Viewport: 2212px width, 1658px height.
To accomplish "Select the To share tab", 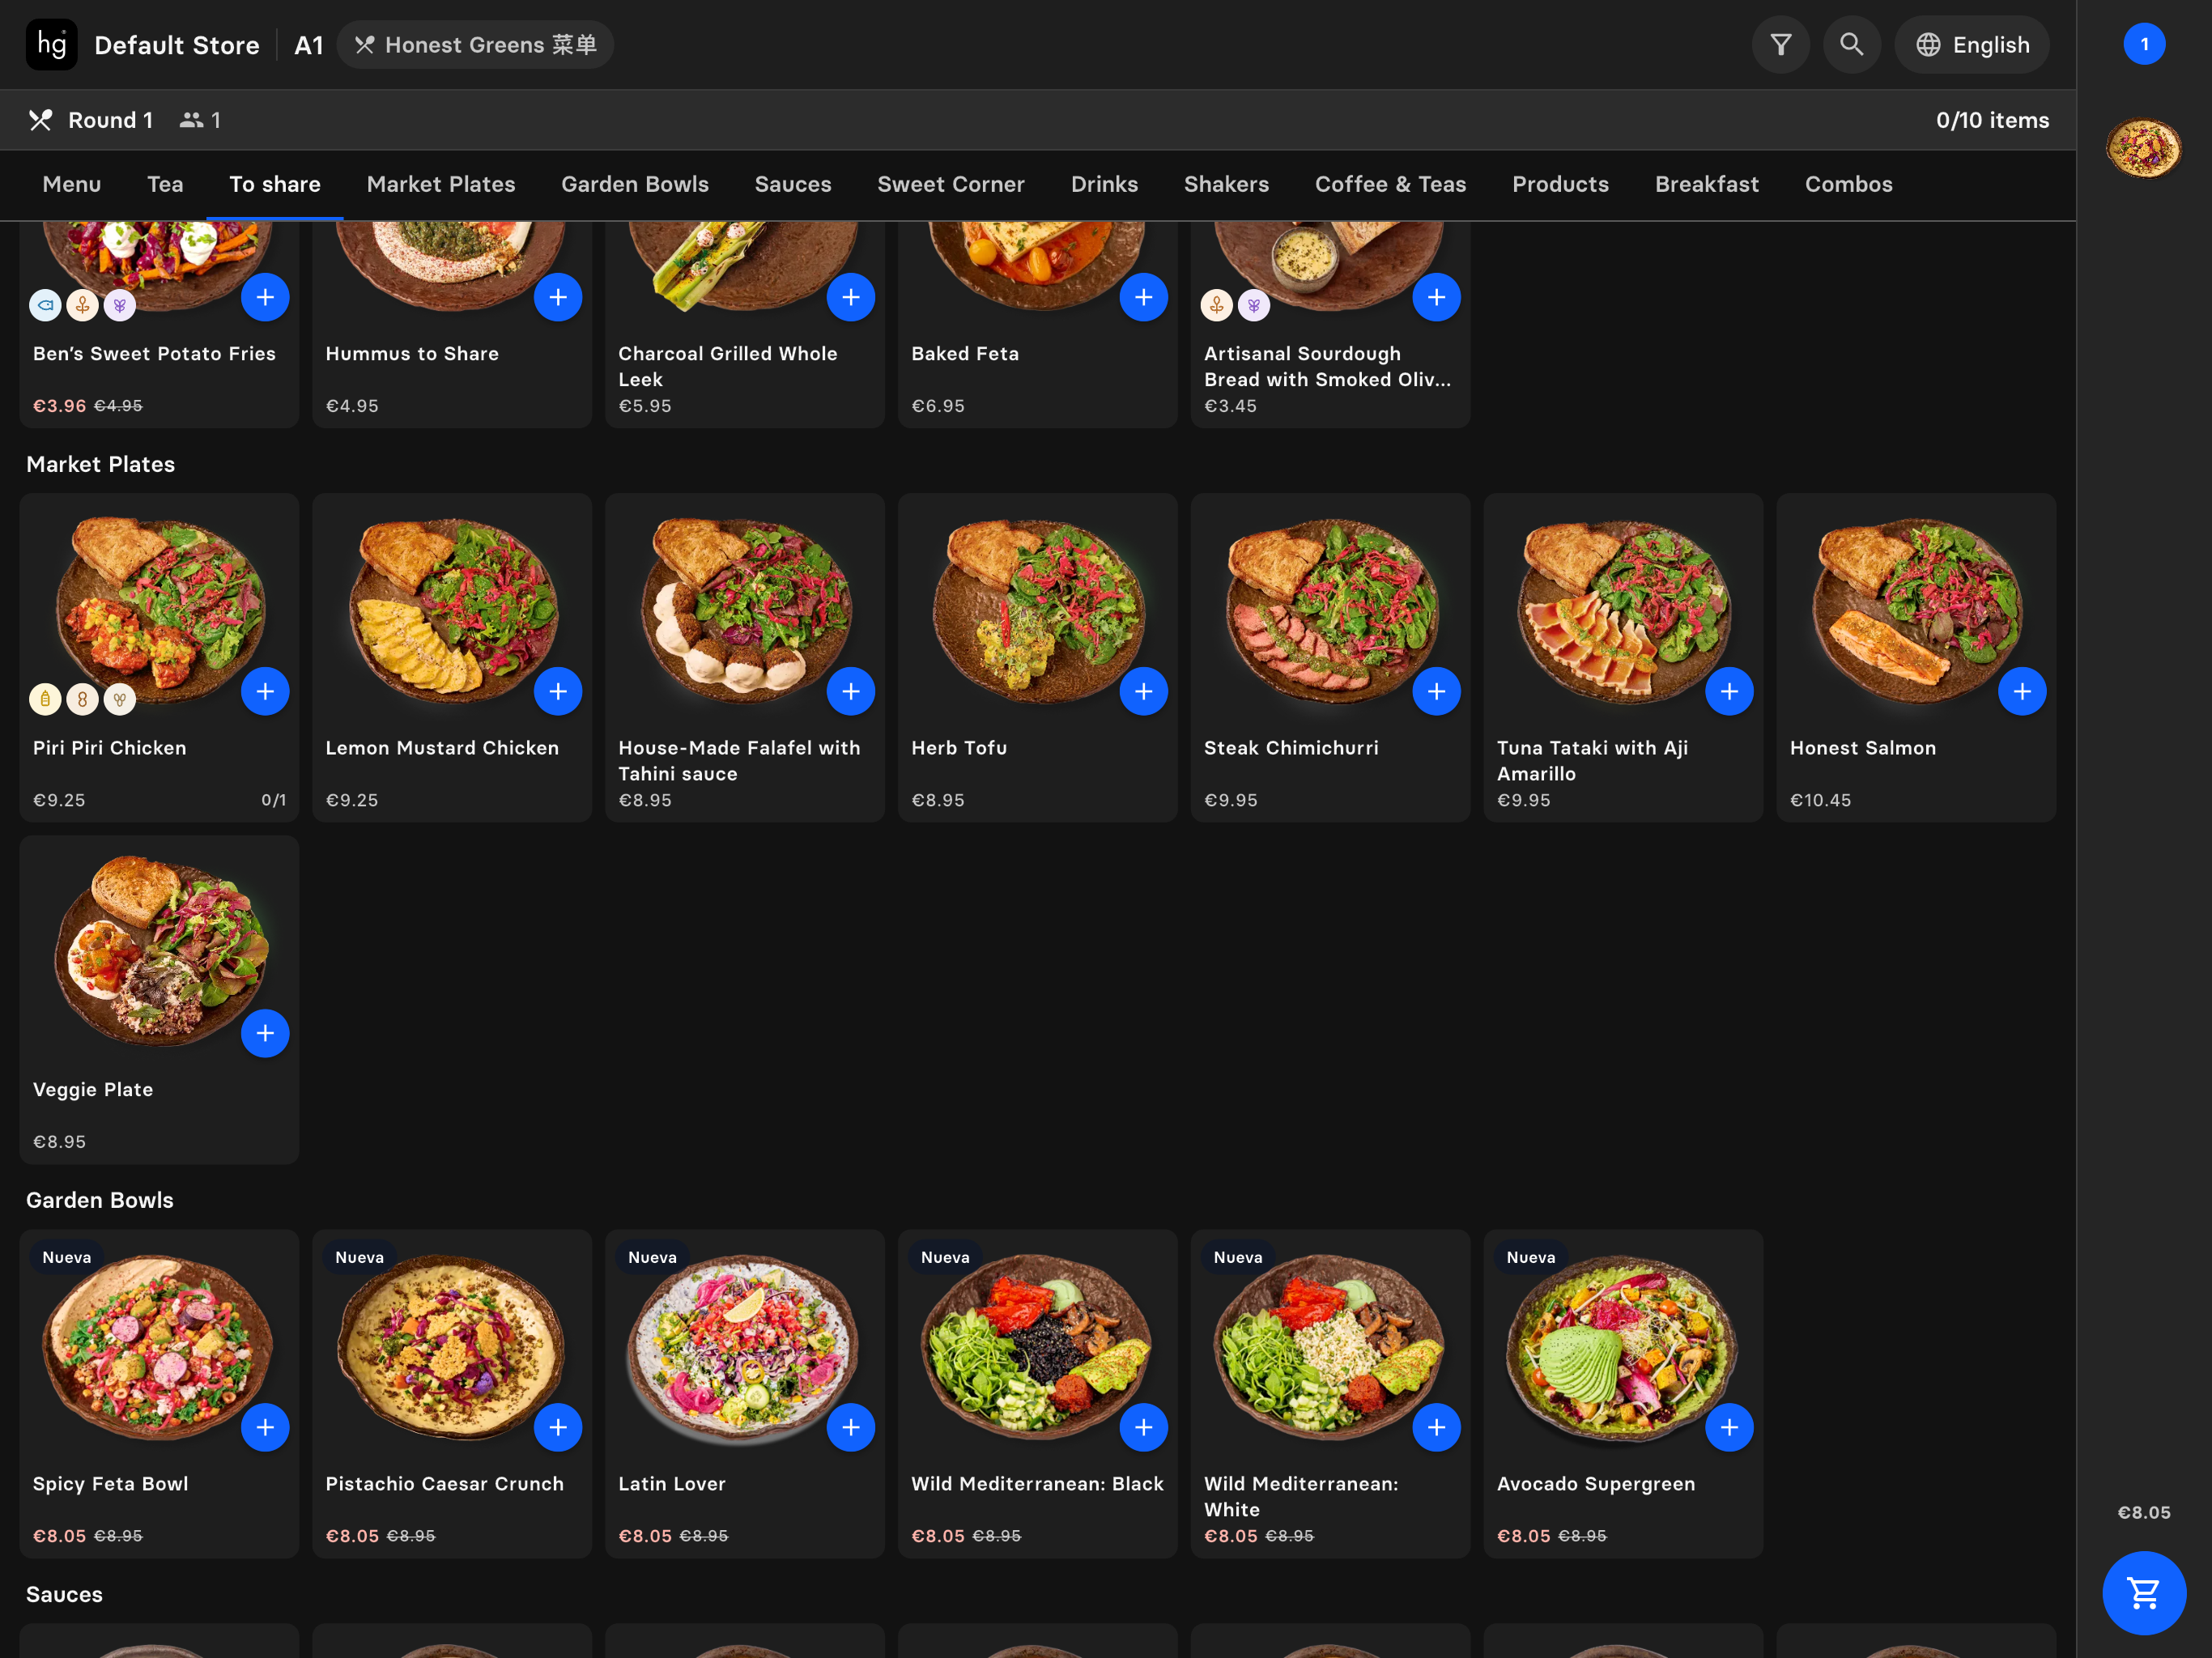I will tap(275, 184).
